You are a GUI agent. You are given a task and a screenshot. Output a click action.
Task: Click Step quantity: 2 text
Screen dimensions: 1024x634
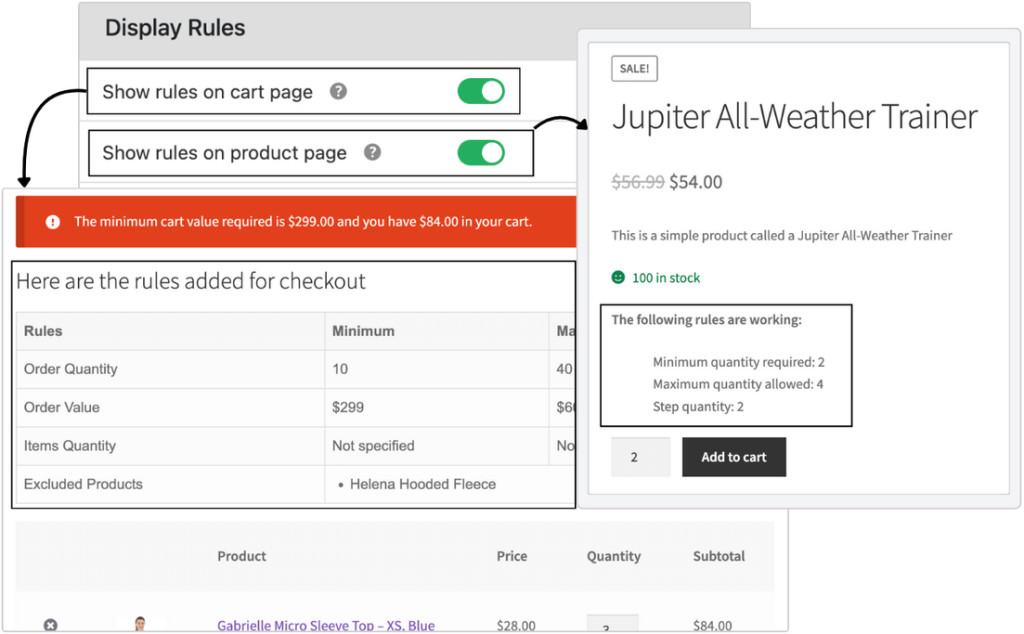[698, 407]
